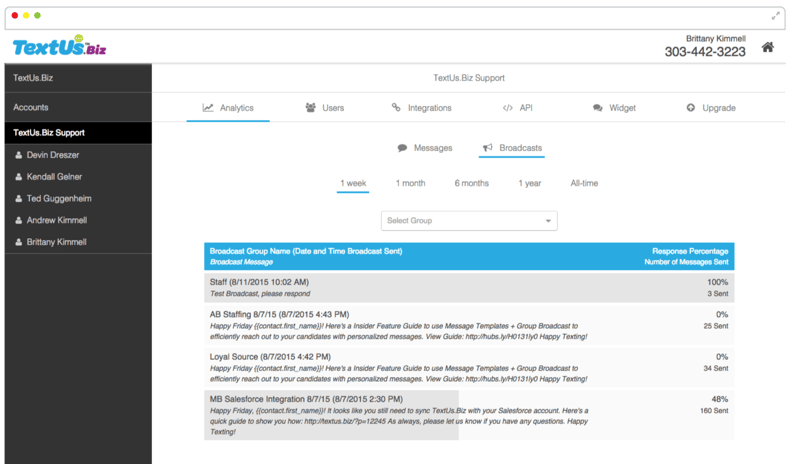
Task: Click Loyal Source (8/7/2015 4:42 PM) row title
Action: (270, 357)
